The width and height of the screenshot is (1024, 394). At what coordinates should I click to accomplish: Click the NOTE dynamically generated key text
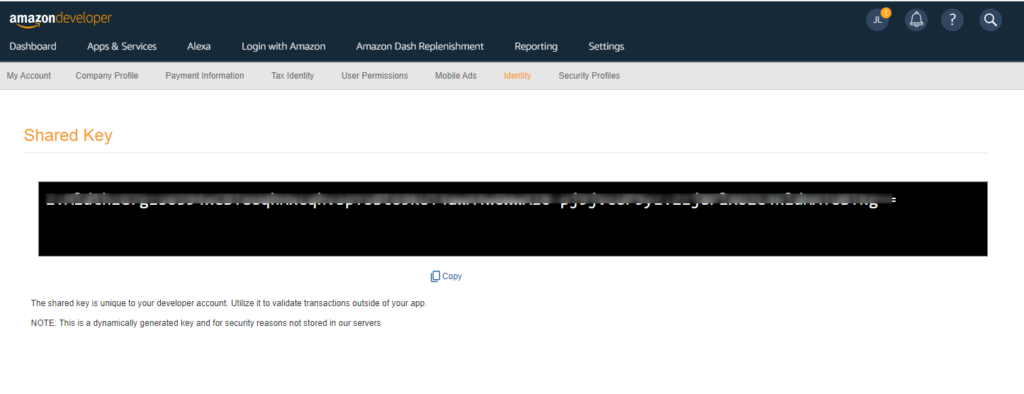206,323
